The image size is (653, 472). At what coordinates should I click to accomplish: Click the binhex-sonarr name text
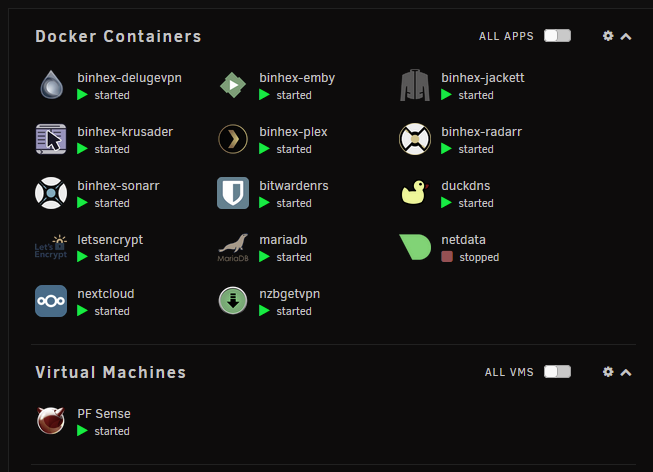118,186
